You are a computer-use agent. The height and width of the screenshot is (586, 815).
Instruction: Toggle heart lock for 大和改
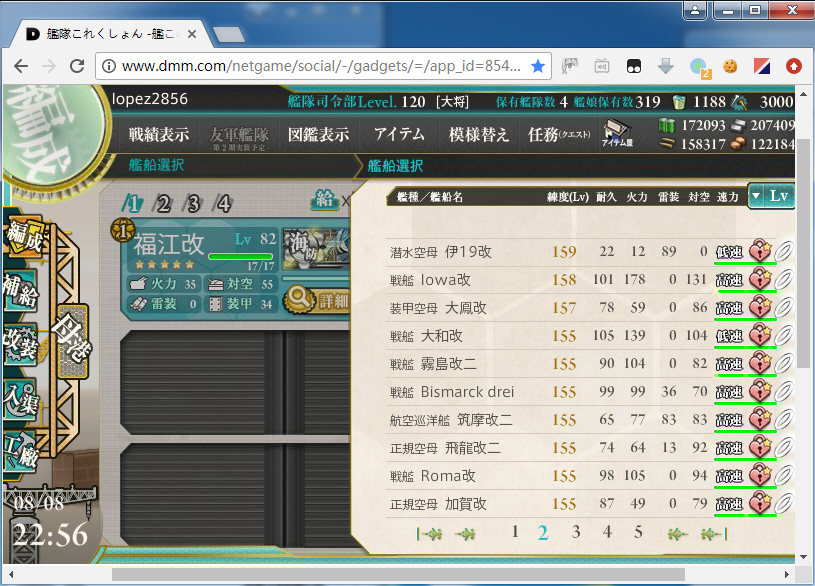(760, 336)
